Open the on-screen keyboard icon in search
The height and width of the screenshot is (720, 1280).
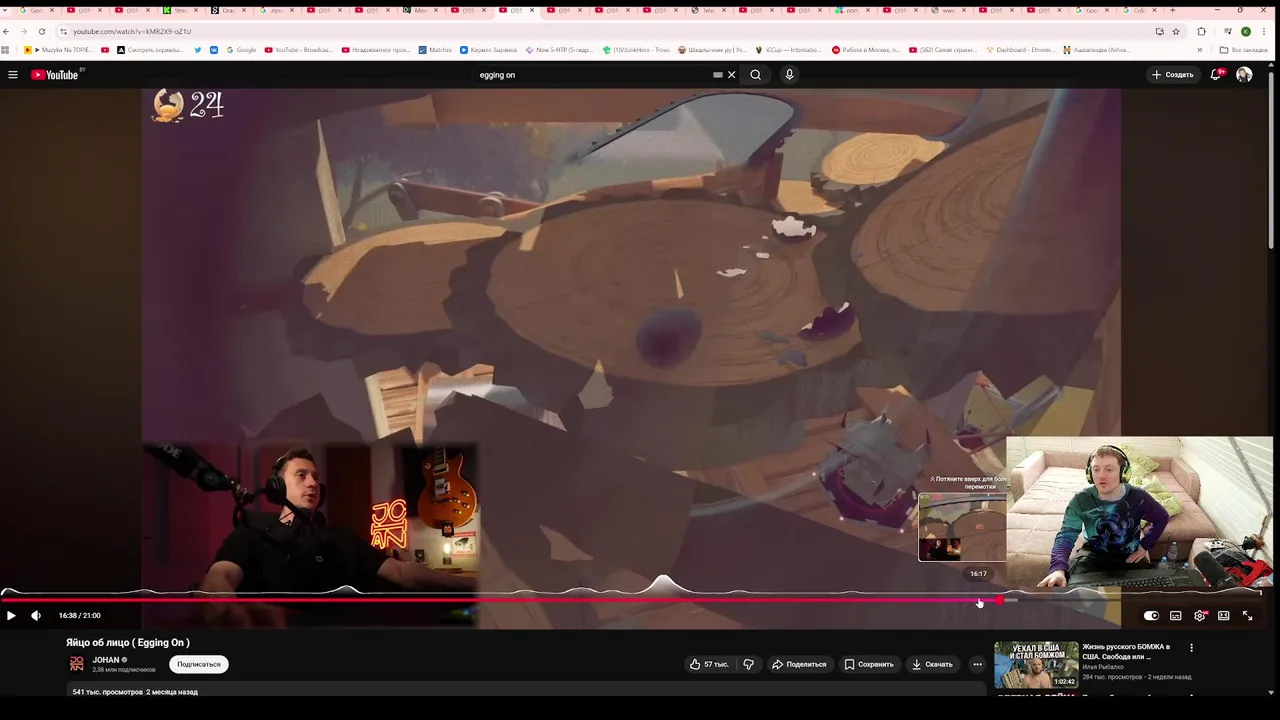[x=717, y=75]
